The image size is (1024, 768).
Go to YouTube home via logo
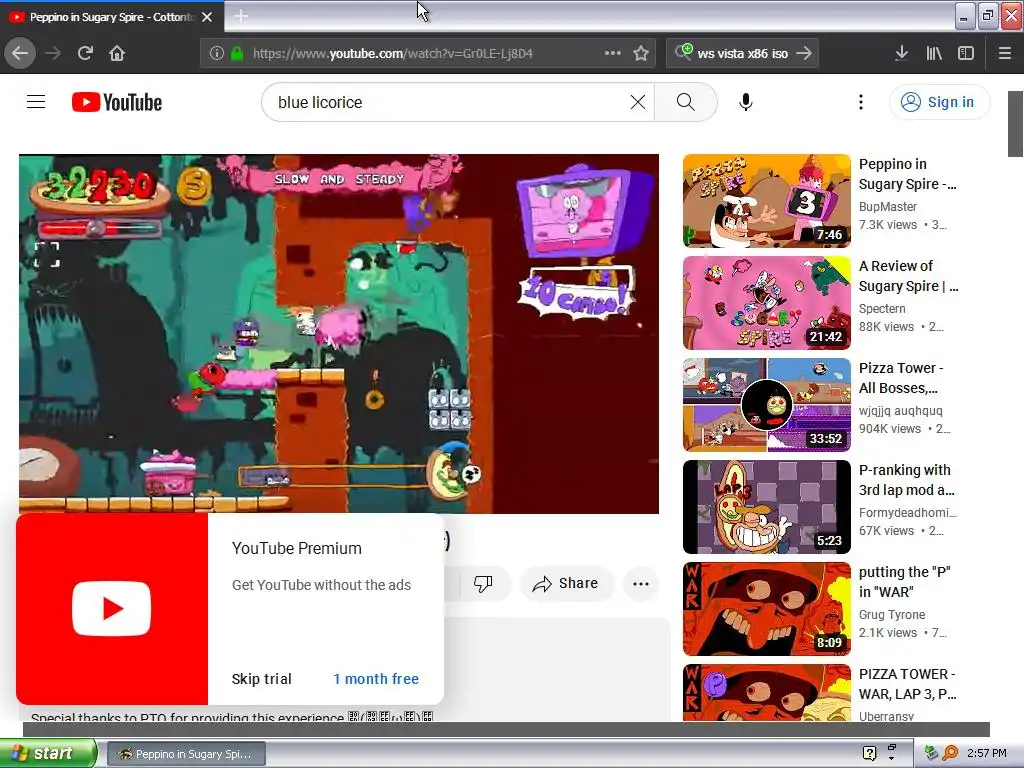(116, 102)
